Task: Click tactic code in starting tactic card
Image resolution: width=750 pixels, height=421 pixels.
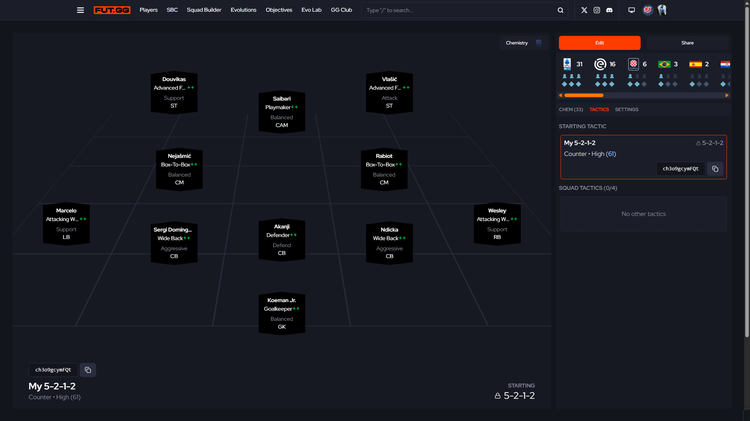Action: pos(680,169)
